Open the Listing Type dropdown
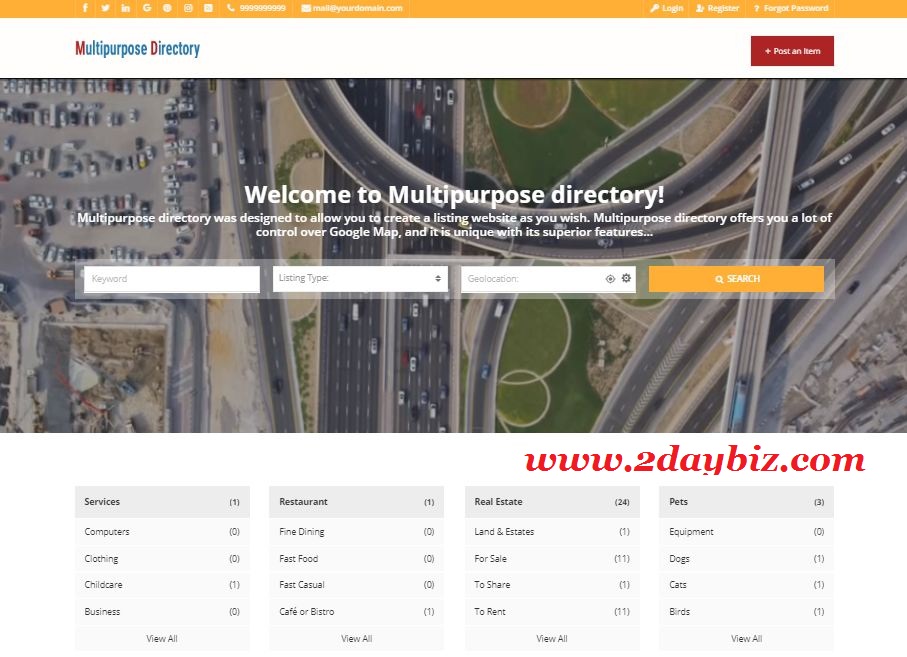Screen dimensions: 907x657 [360, 278]
